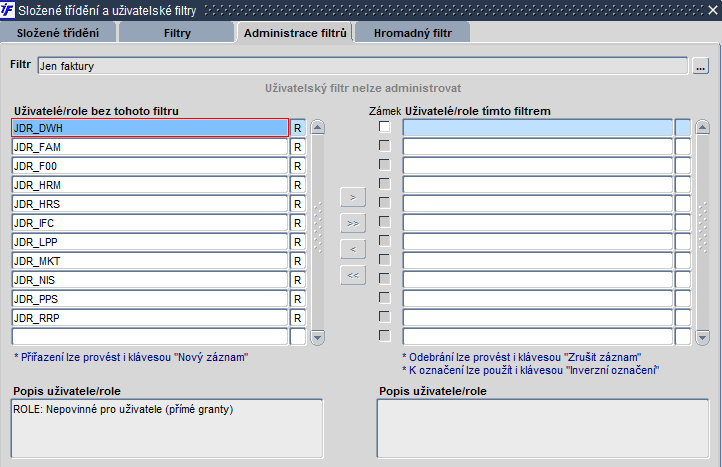Select the JDR_FAM role row
Image resolution: width=722 pixels, height=467 pixels.
[150, 147]
